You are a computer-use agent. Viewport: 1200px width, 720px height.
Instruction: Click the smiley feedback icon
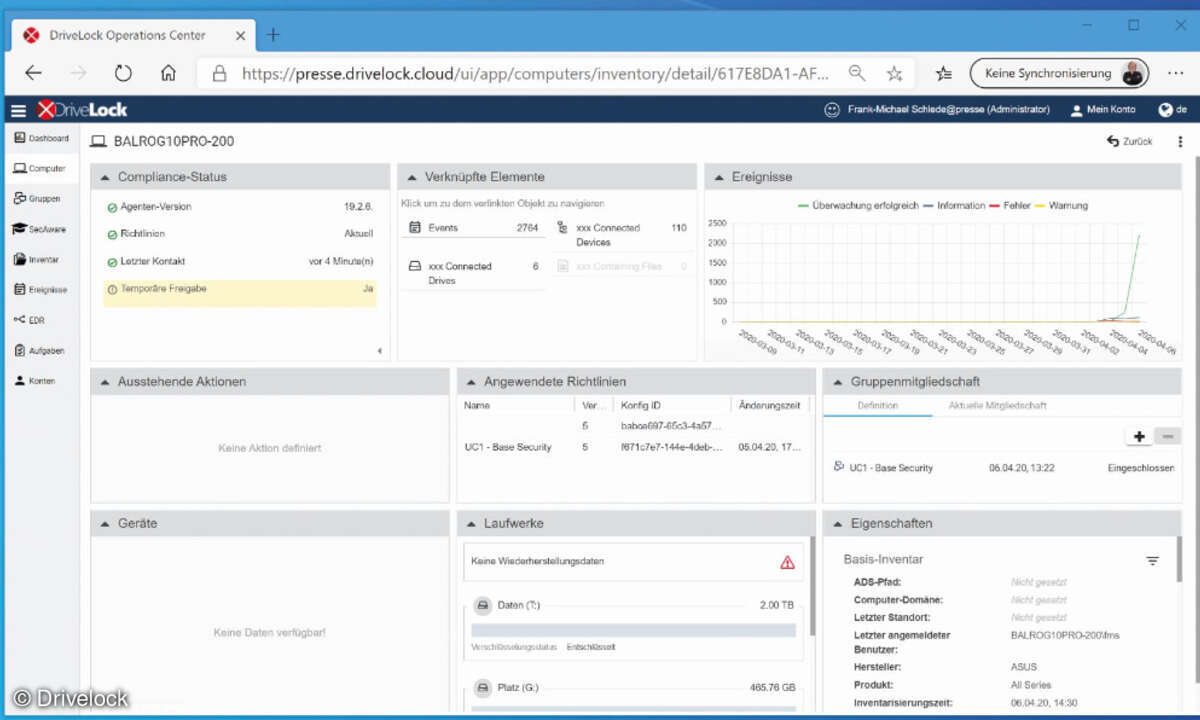click(x=831, y=110)
